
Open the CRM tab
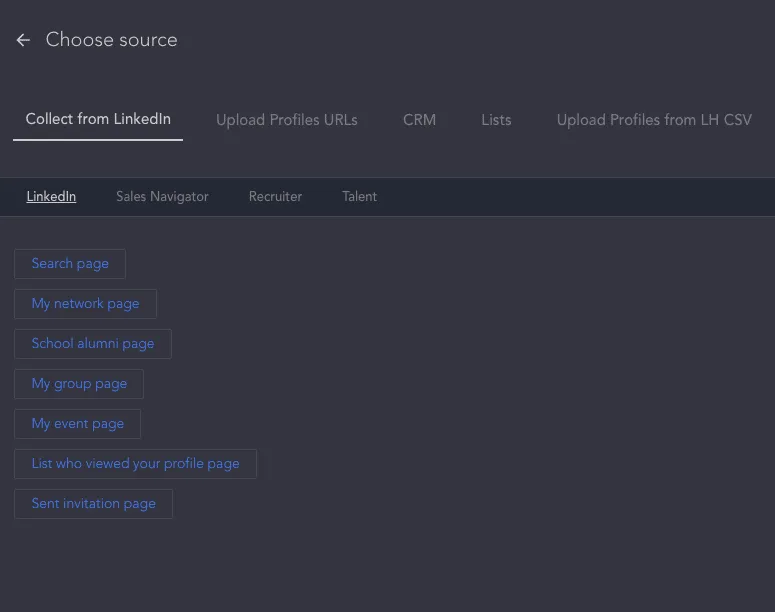pyautogui.click(x=419, y=120)
